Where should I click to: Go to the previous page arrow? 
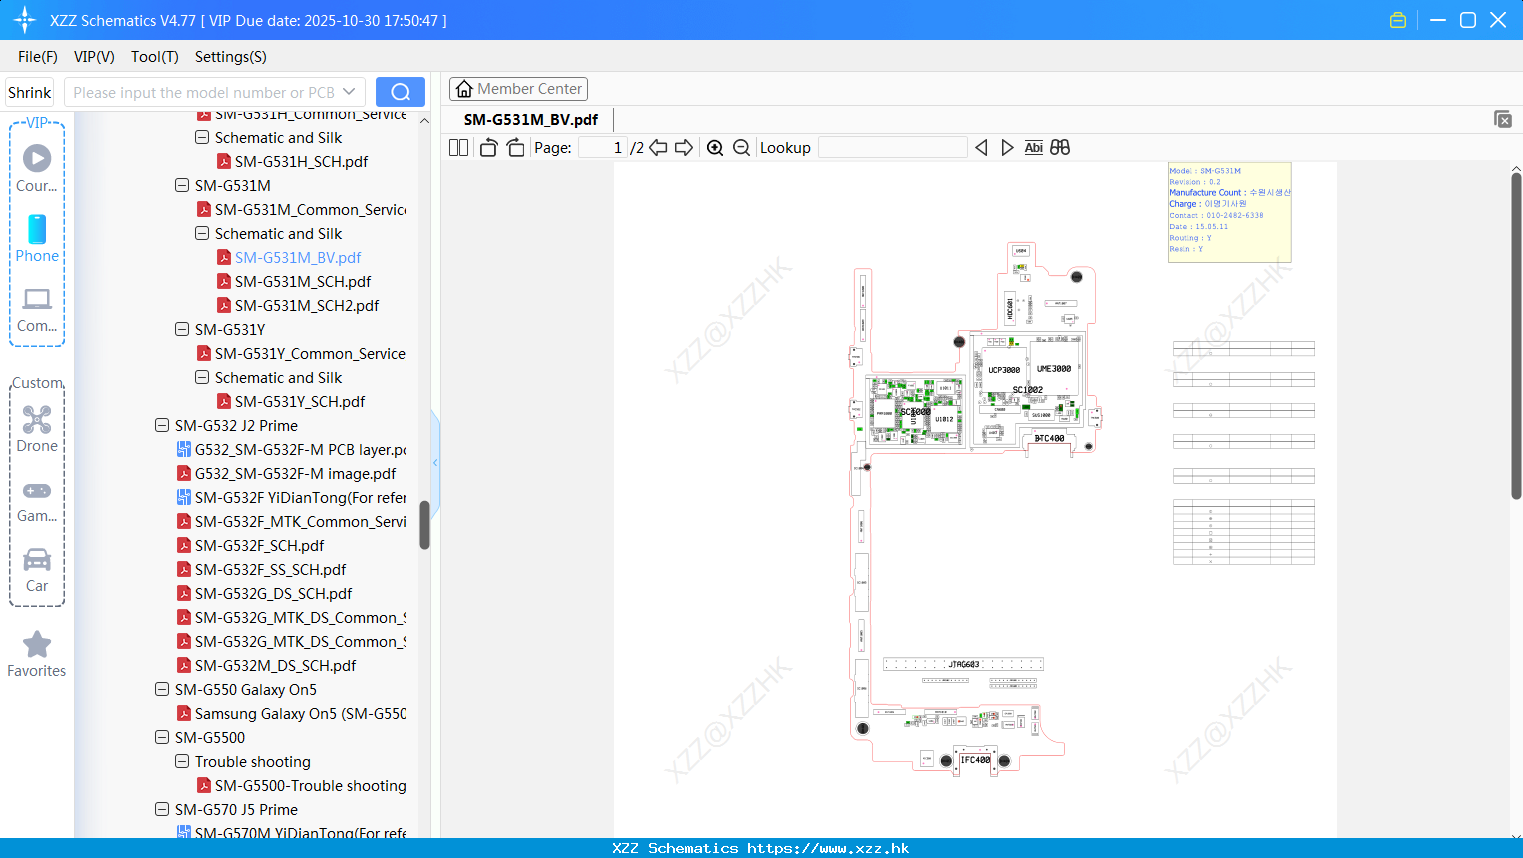pyautogui.click(x=658, y=148)
